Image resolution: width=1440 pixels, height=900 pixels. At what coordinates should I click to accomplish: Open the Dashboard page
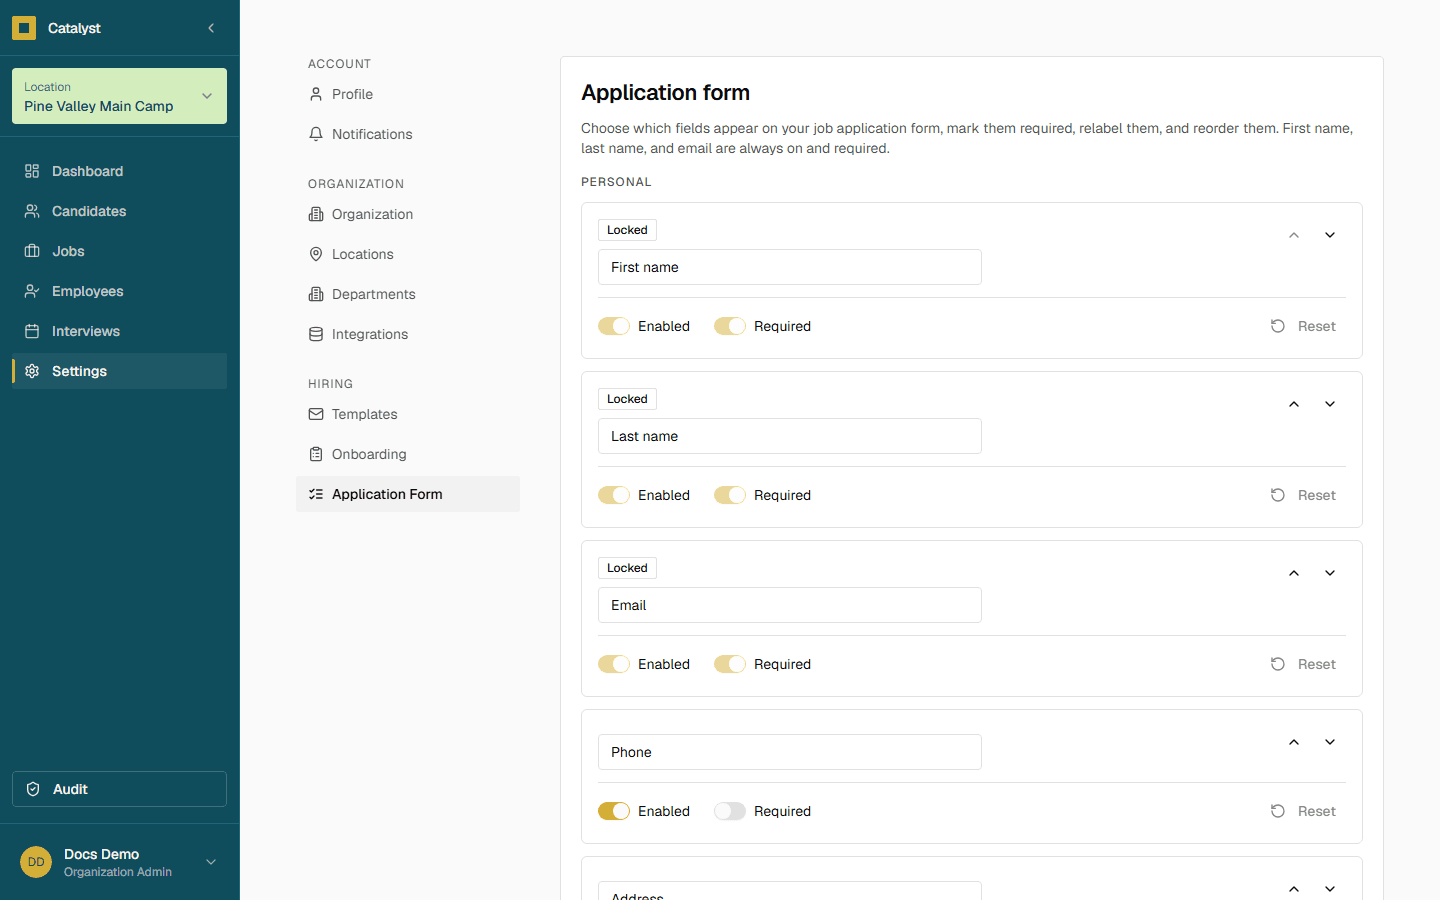(119, 171)
